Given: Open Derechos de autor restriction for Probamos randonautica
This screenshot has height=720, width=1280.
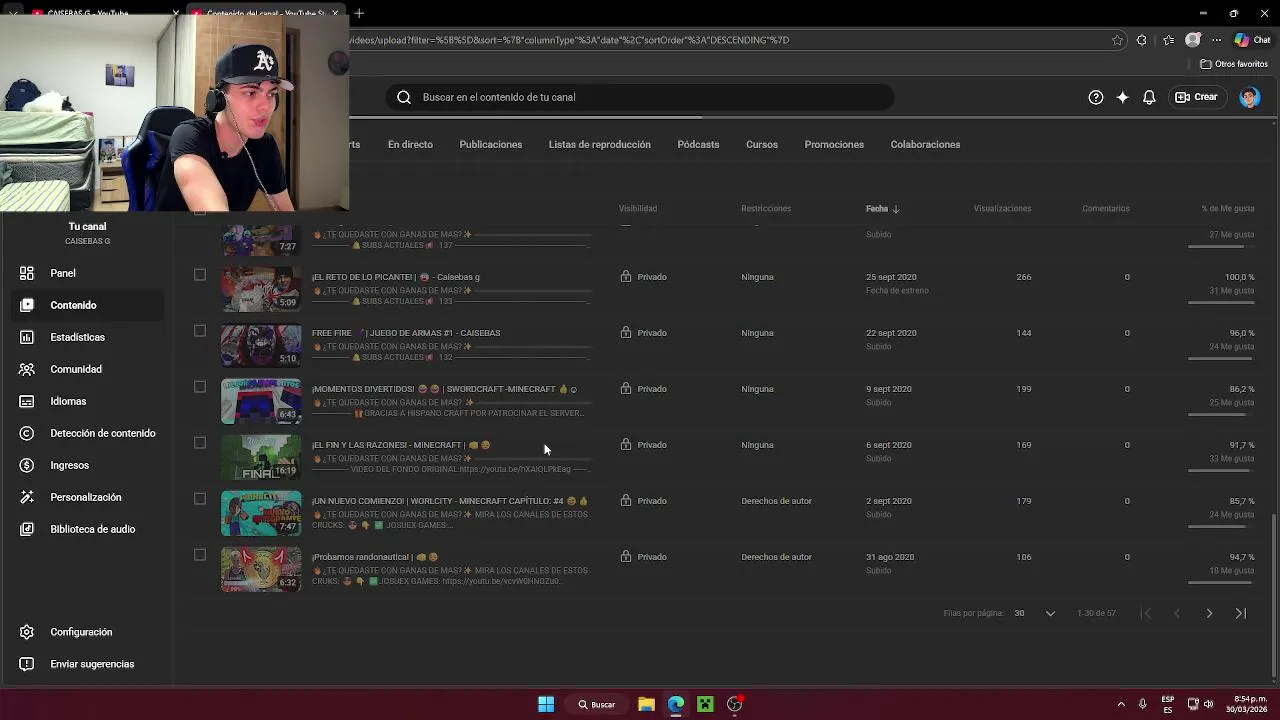Looking at the screenshot, I should (x=776, y=557).
